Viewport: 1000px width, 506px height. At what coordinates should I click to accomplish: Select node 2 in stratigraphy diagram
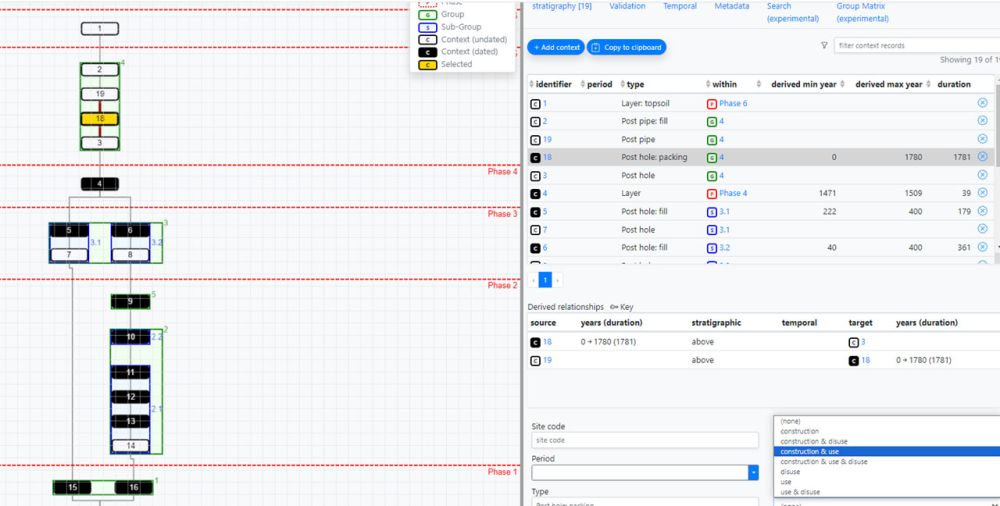pos(99,70)
